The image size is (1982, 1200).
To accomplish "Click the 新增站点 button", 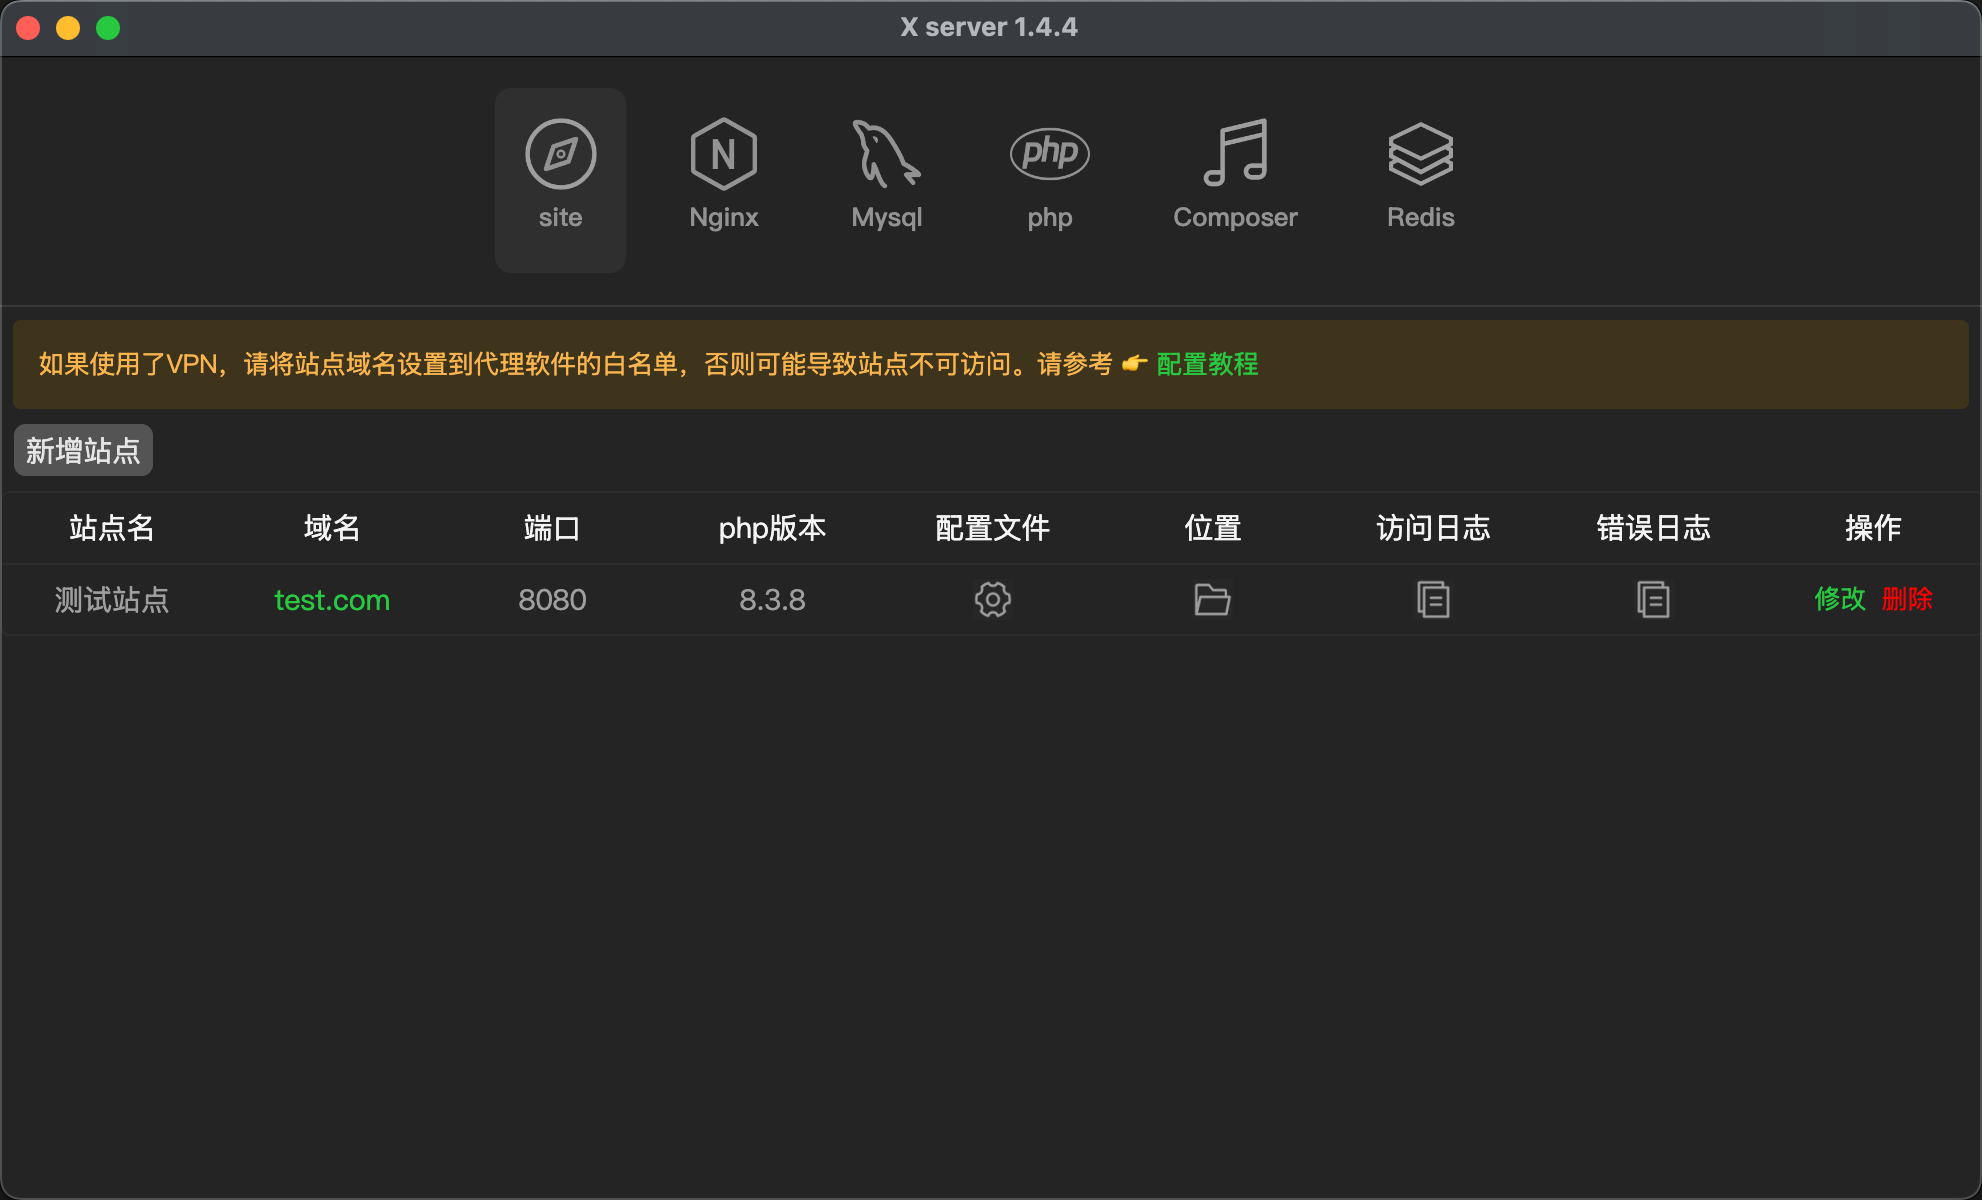I will pos(83,450).
